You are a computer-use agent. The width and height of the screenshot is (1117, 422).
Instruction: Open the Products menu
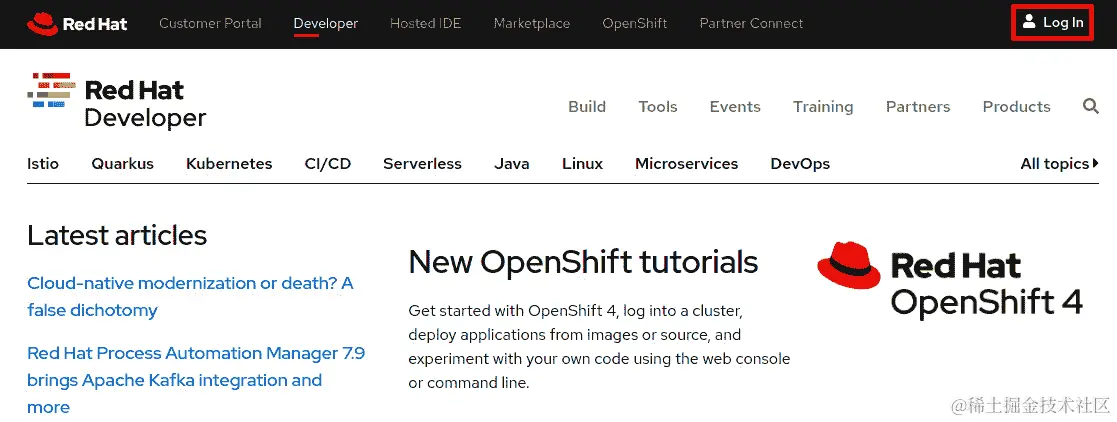[x=1017, y=107]
